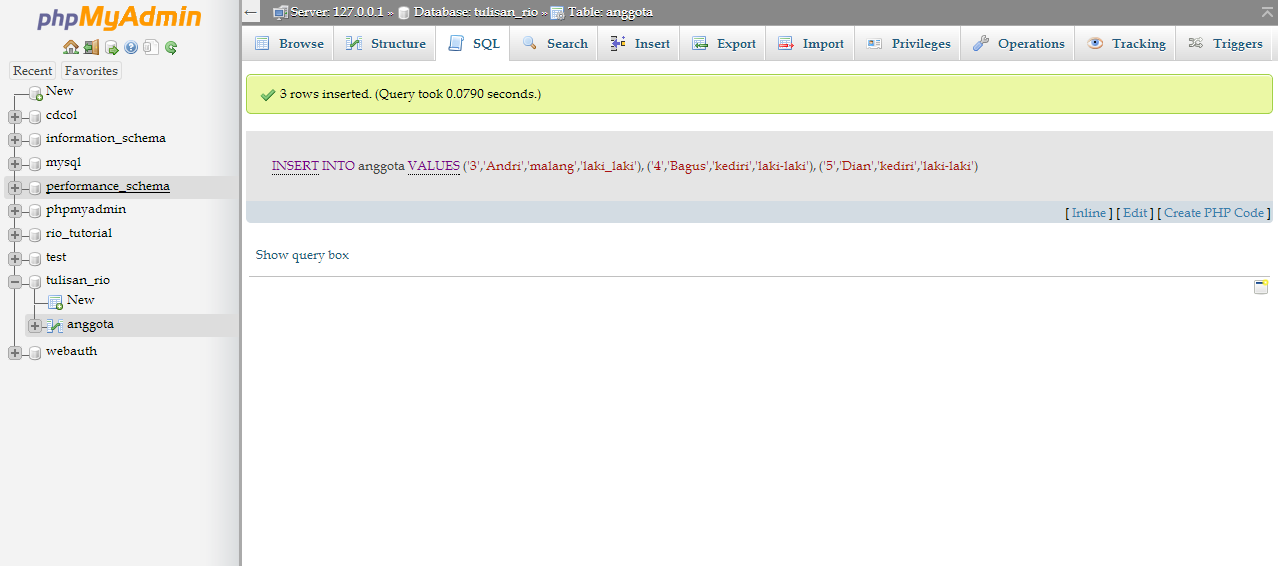Reload navigation panel with green arrow icon

[171, 47]
